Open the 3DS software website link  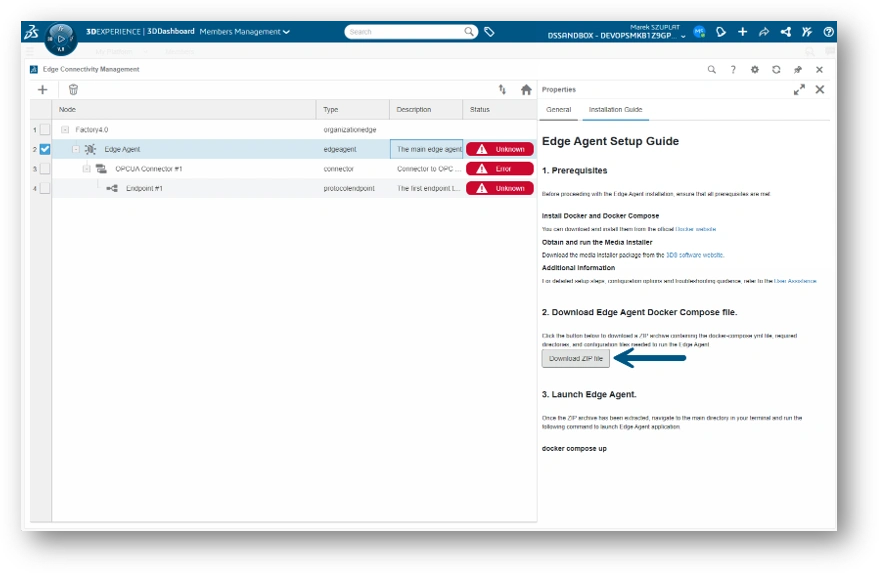click(x=695, y=255)
